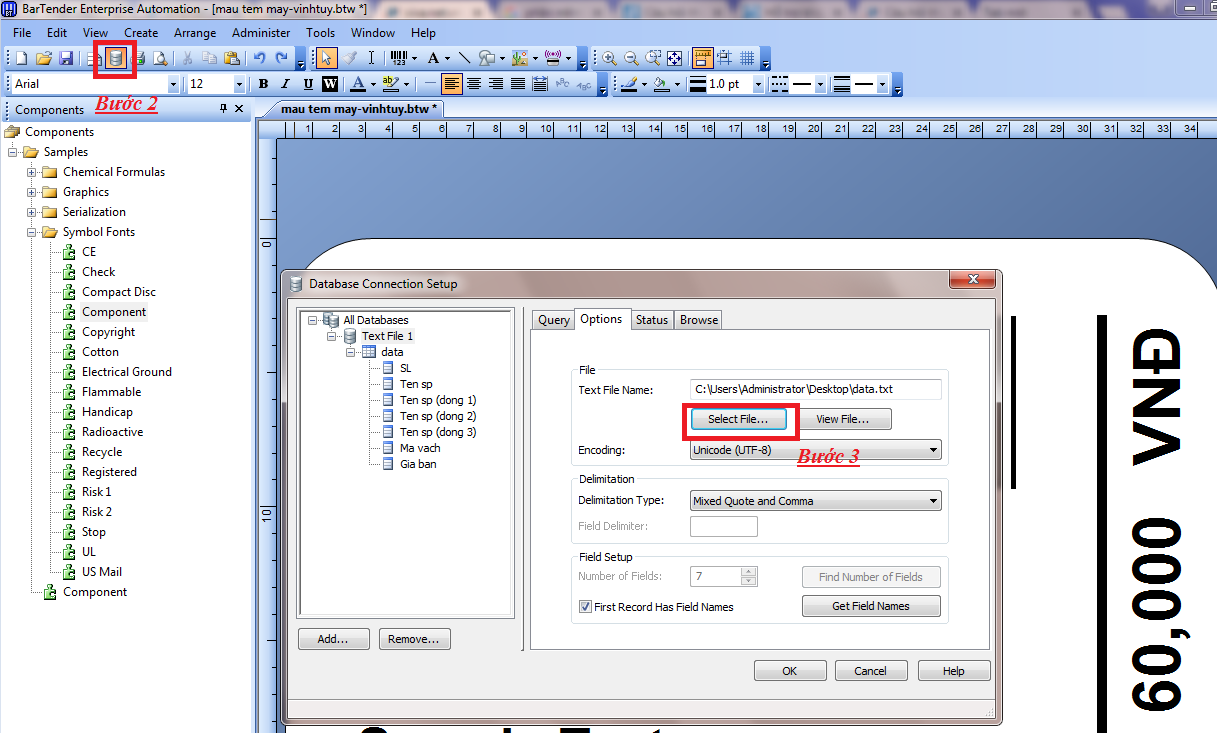
Task: Collapse the Symbol Fonts folder
Action: coord(32,232)
